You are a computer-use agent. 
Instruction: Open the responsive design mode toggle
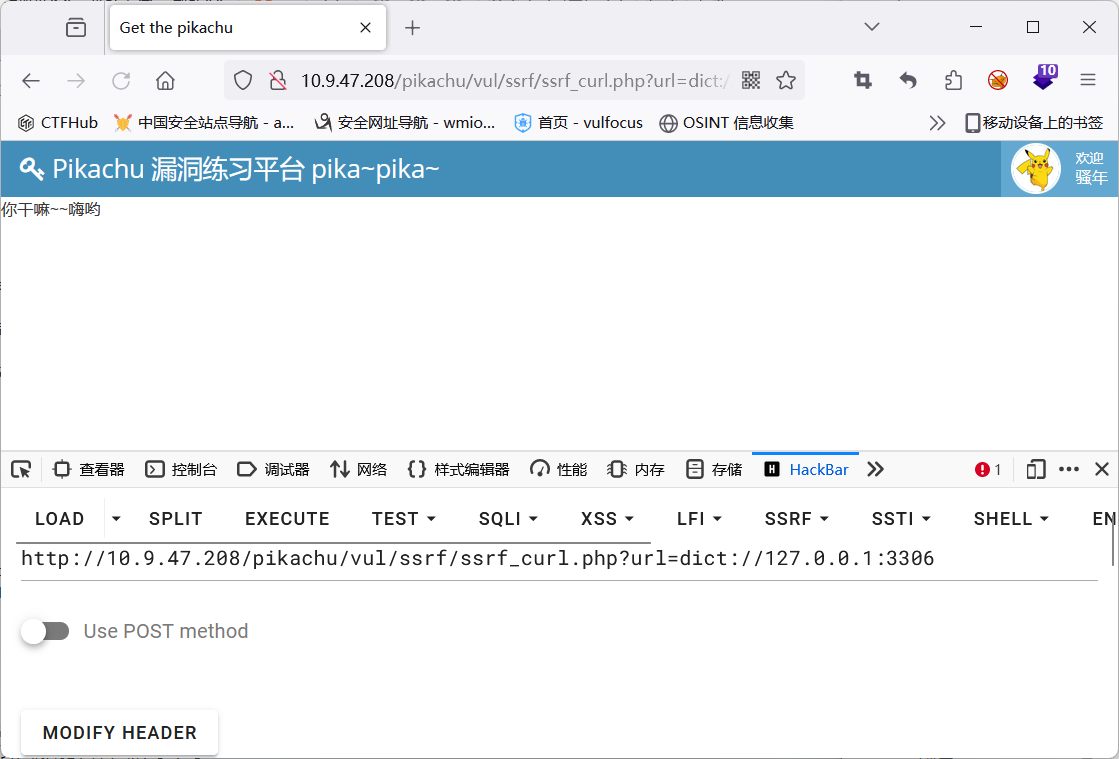pos(1035,468)
